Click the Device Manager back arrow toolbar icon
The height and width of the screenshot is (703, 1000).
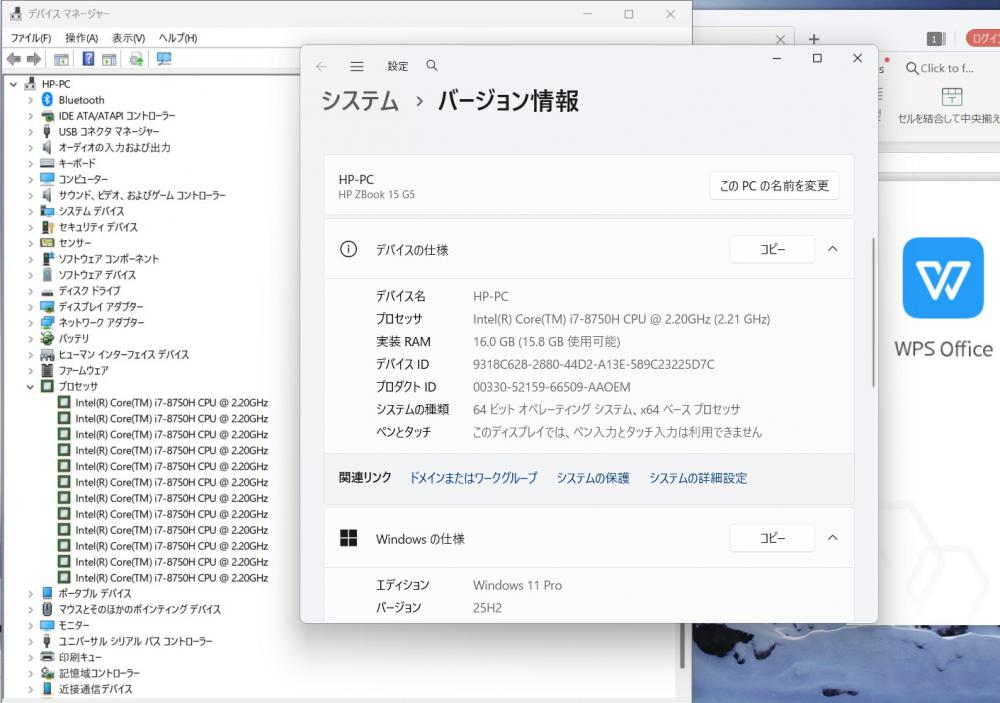[x=13, y=59]
